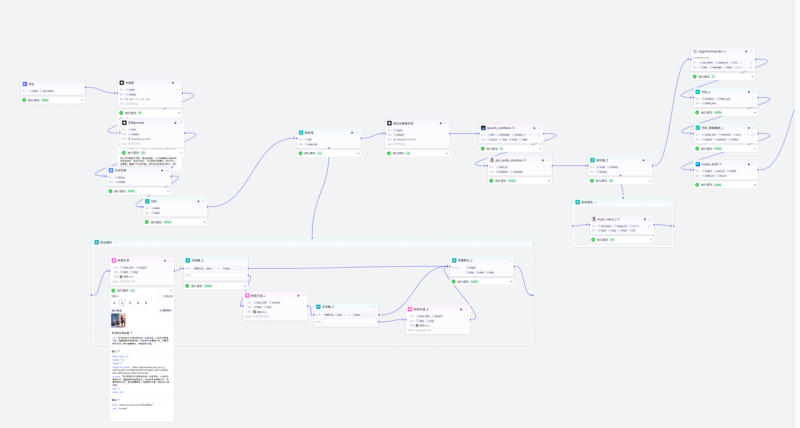The height and width of the screenshot is (428, 800).
Task: Click the play icon on the alignTextToAudio node
Action: (x=746, y=52)
